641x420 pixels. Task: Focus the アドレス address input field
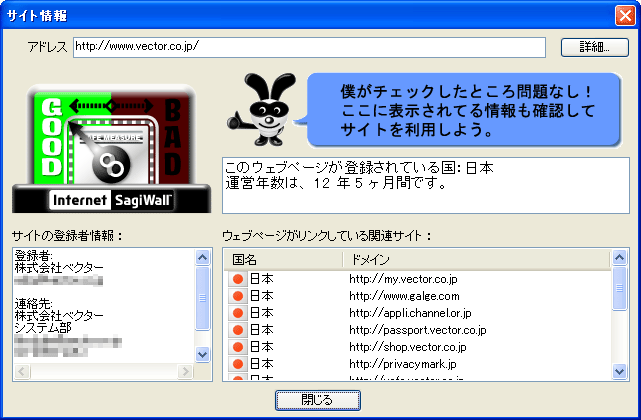pos(309,47)
